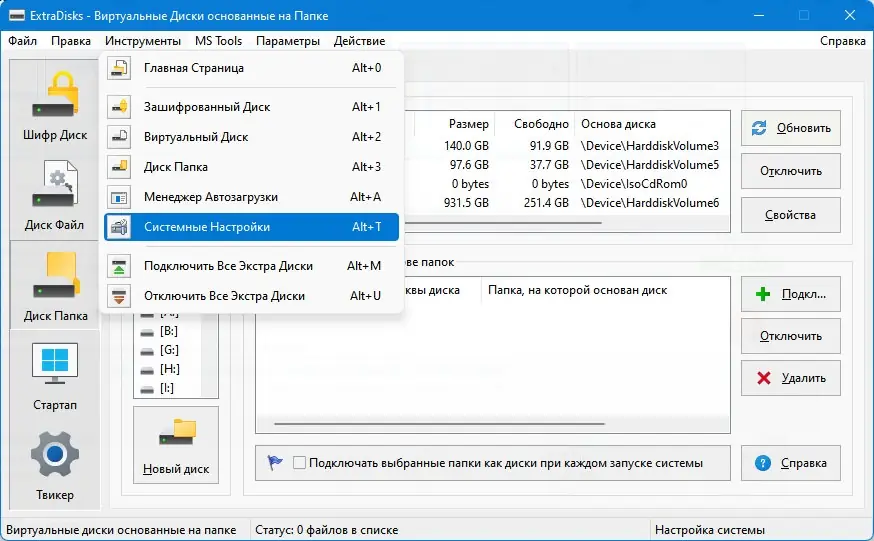Open the MS Tools menu
The height and width of the screenshot is (541, 874).
(218, 41)
